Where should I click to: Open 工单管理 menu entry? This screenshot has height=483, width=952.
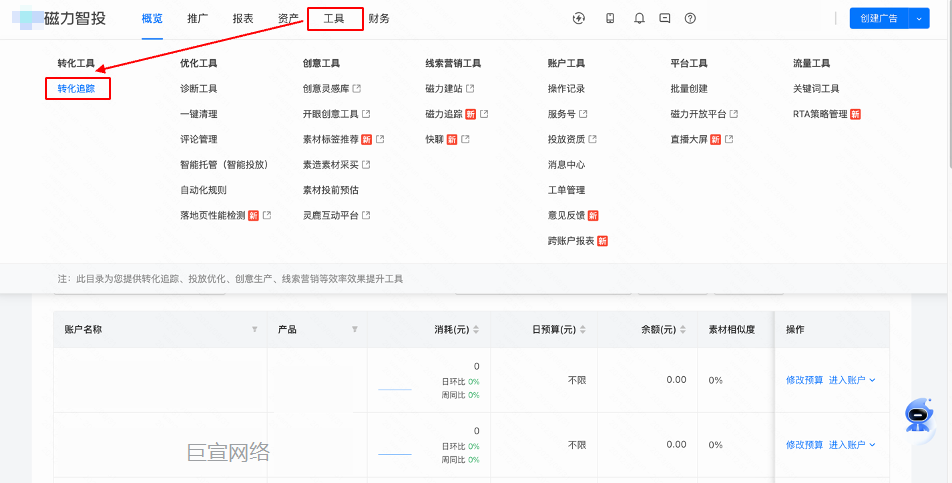point(566,191)
